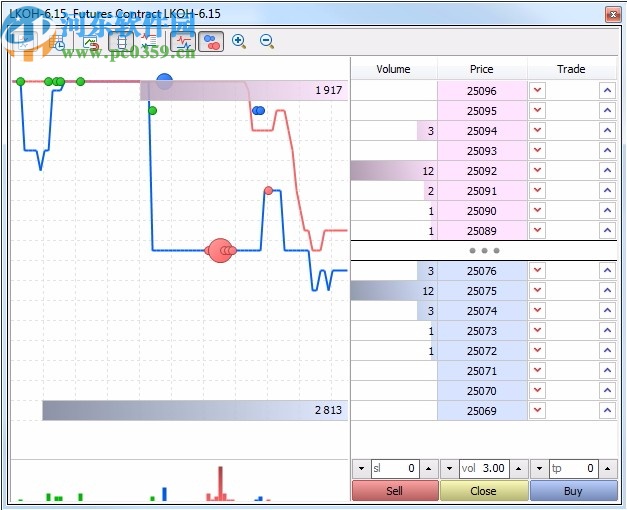The height and width of the screenshot is (510, 627).
Task: Decrease take profit with tp down arrow
Action: (539, 468)
